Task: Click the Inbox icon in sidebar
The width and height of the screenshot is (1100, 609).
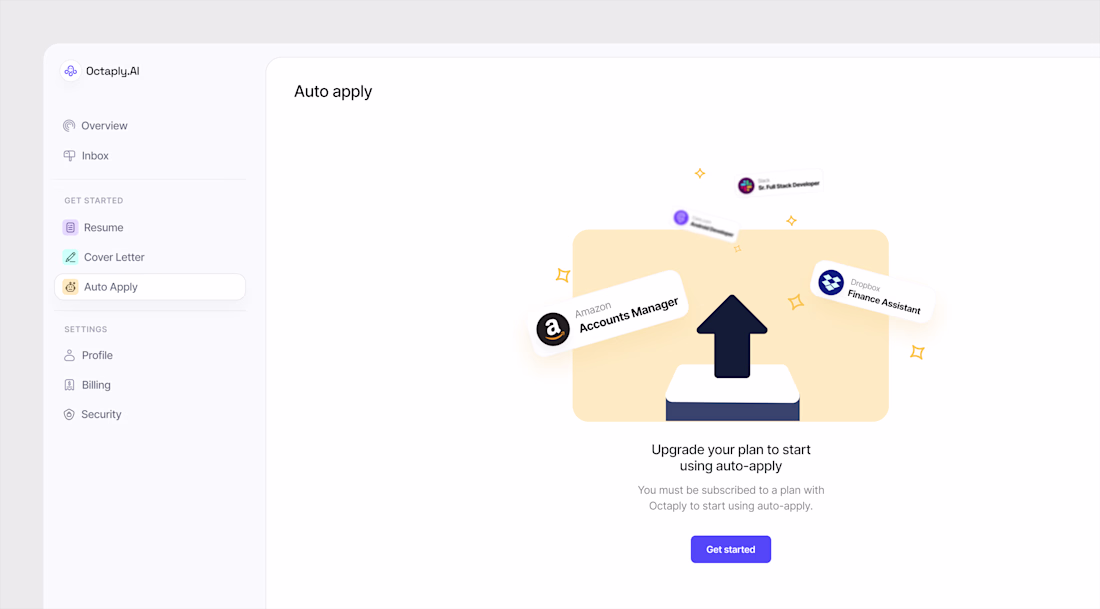Action: click(x=69, y=156)
